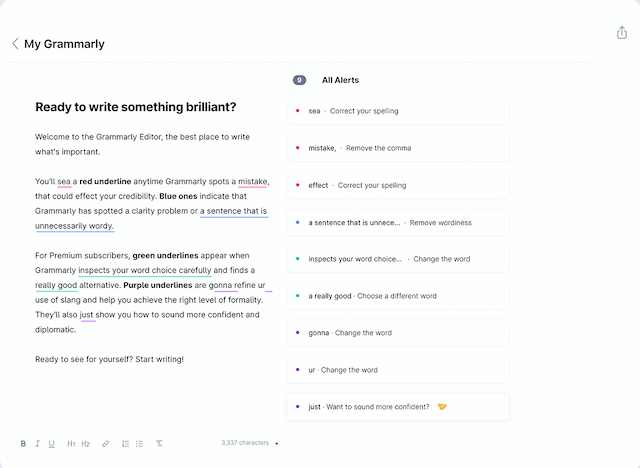Toggle italic formatting in the toolbar

pyautogui.click(x=37, y=443)
